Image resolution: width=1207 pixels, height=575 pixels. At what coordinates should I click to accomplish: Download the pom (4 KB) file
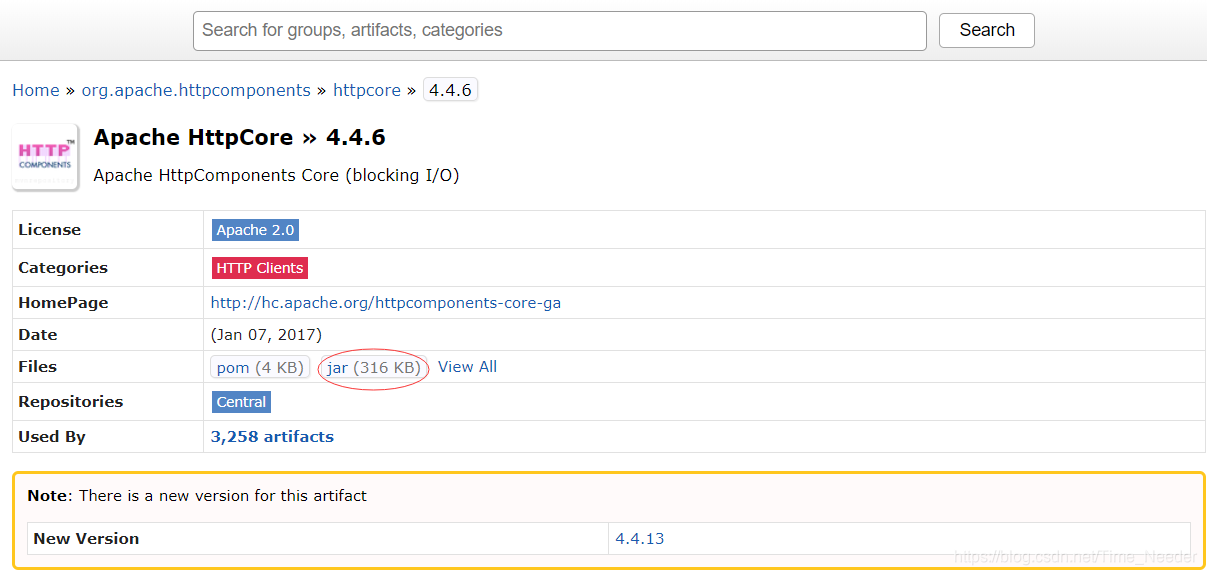coord(260,368)
